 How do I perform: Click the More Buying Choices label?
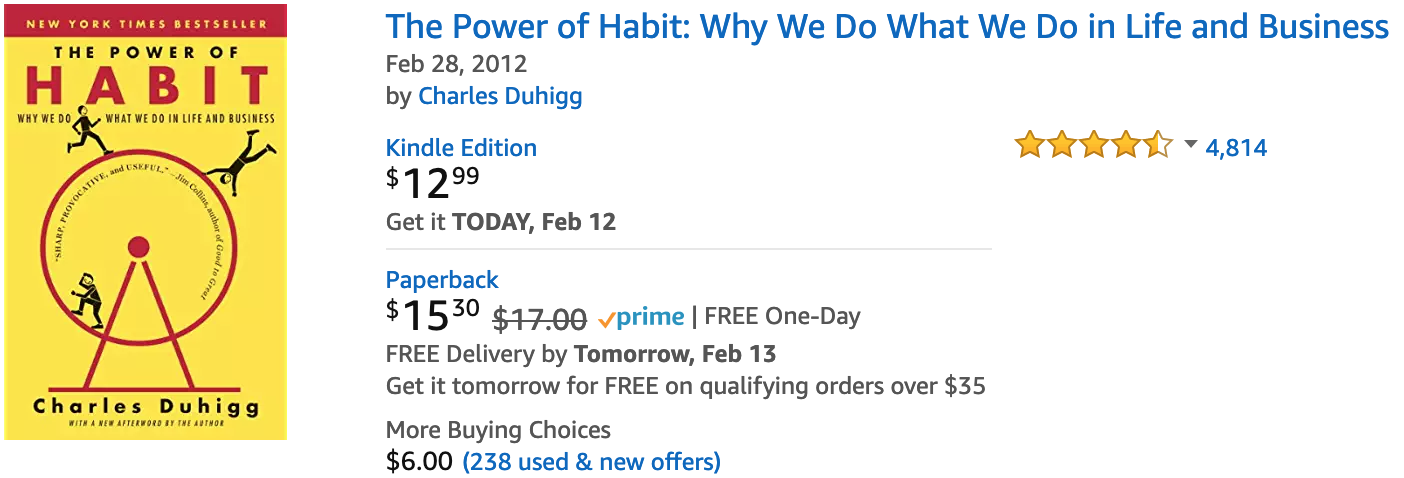[498, 431]
